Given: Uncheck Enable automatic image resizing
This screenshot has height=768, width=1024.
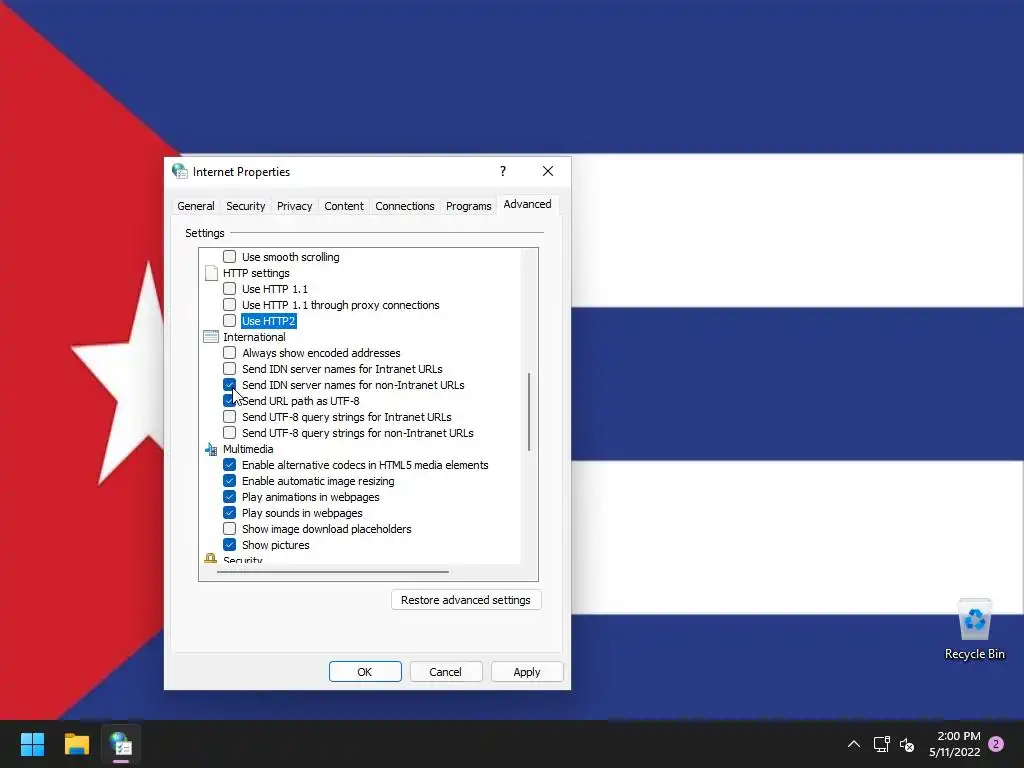Looking at the screenshot, I should tap(229, 481).
